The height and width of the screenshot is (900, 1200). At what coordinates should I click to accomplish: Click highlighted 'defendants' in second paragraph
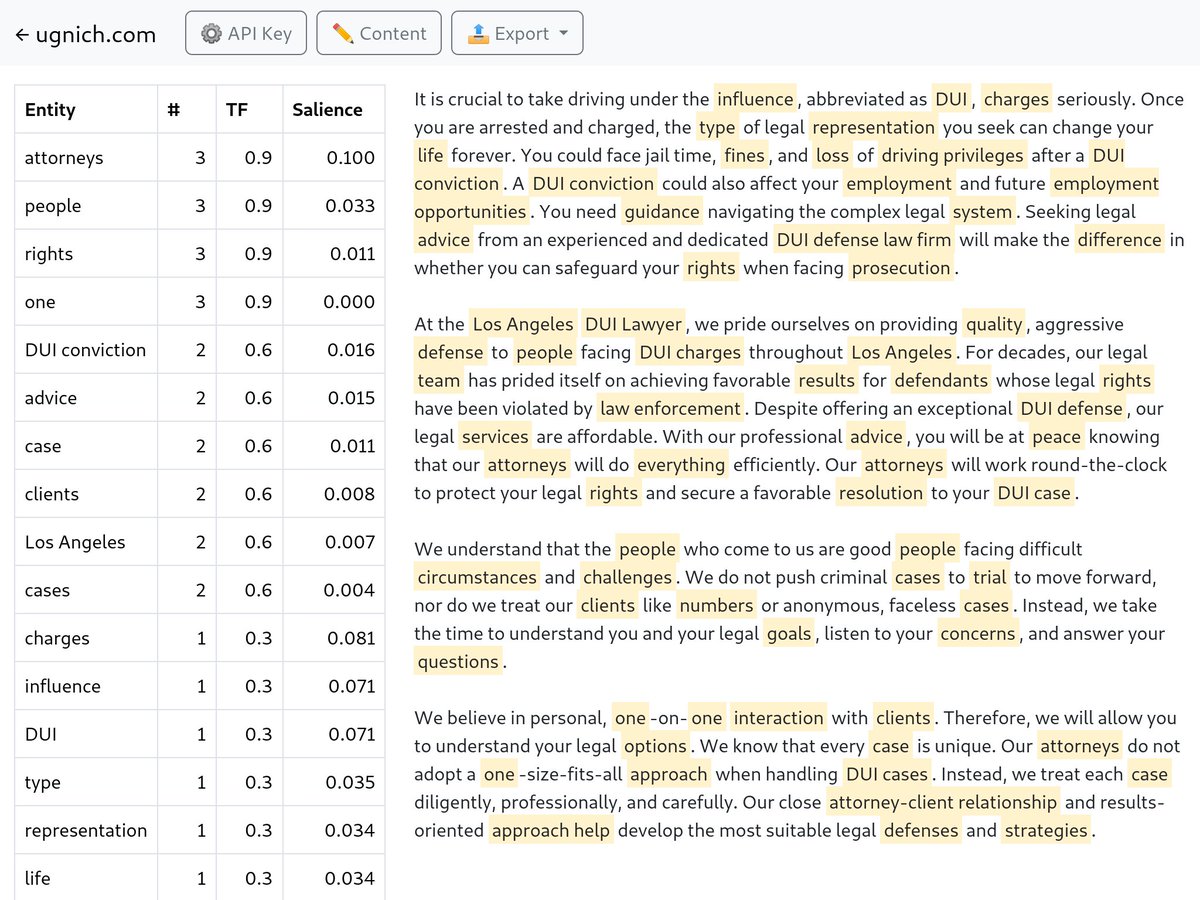click(x=941, y=381)
